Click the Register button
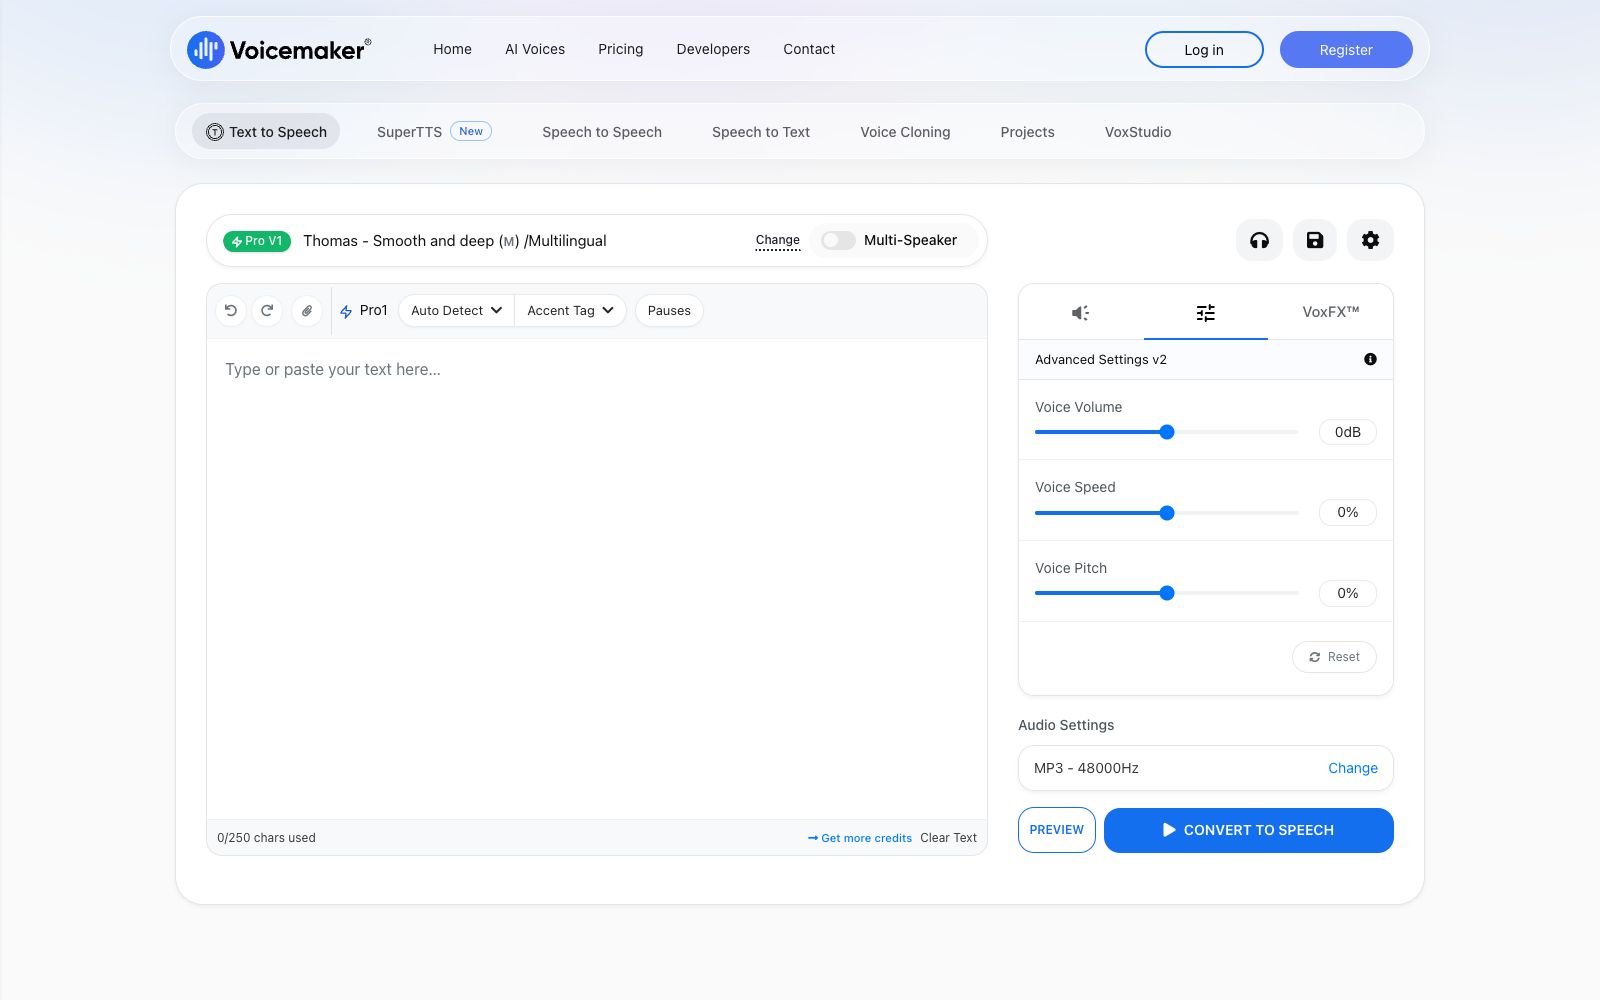 [x=1346, y=50]
